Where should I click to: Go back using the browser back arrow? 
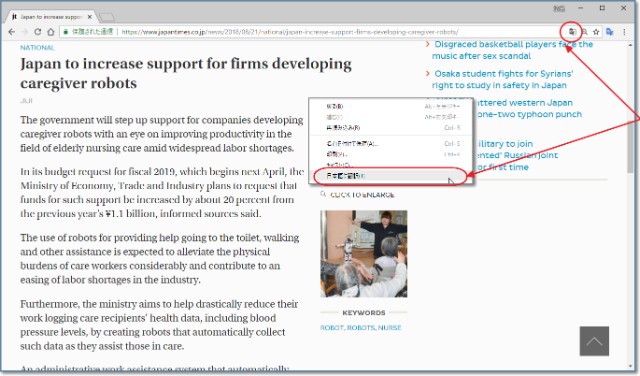[11, 32]
